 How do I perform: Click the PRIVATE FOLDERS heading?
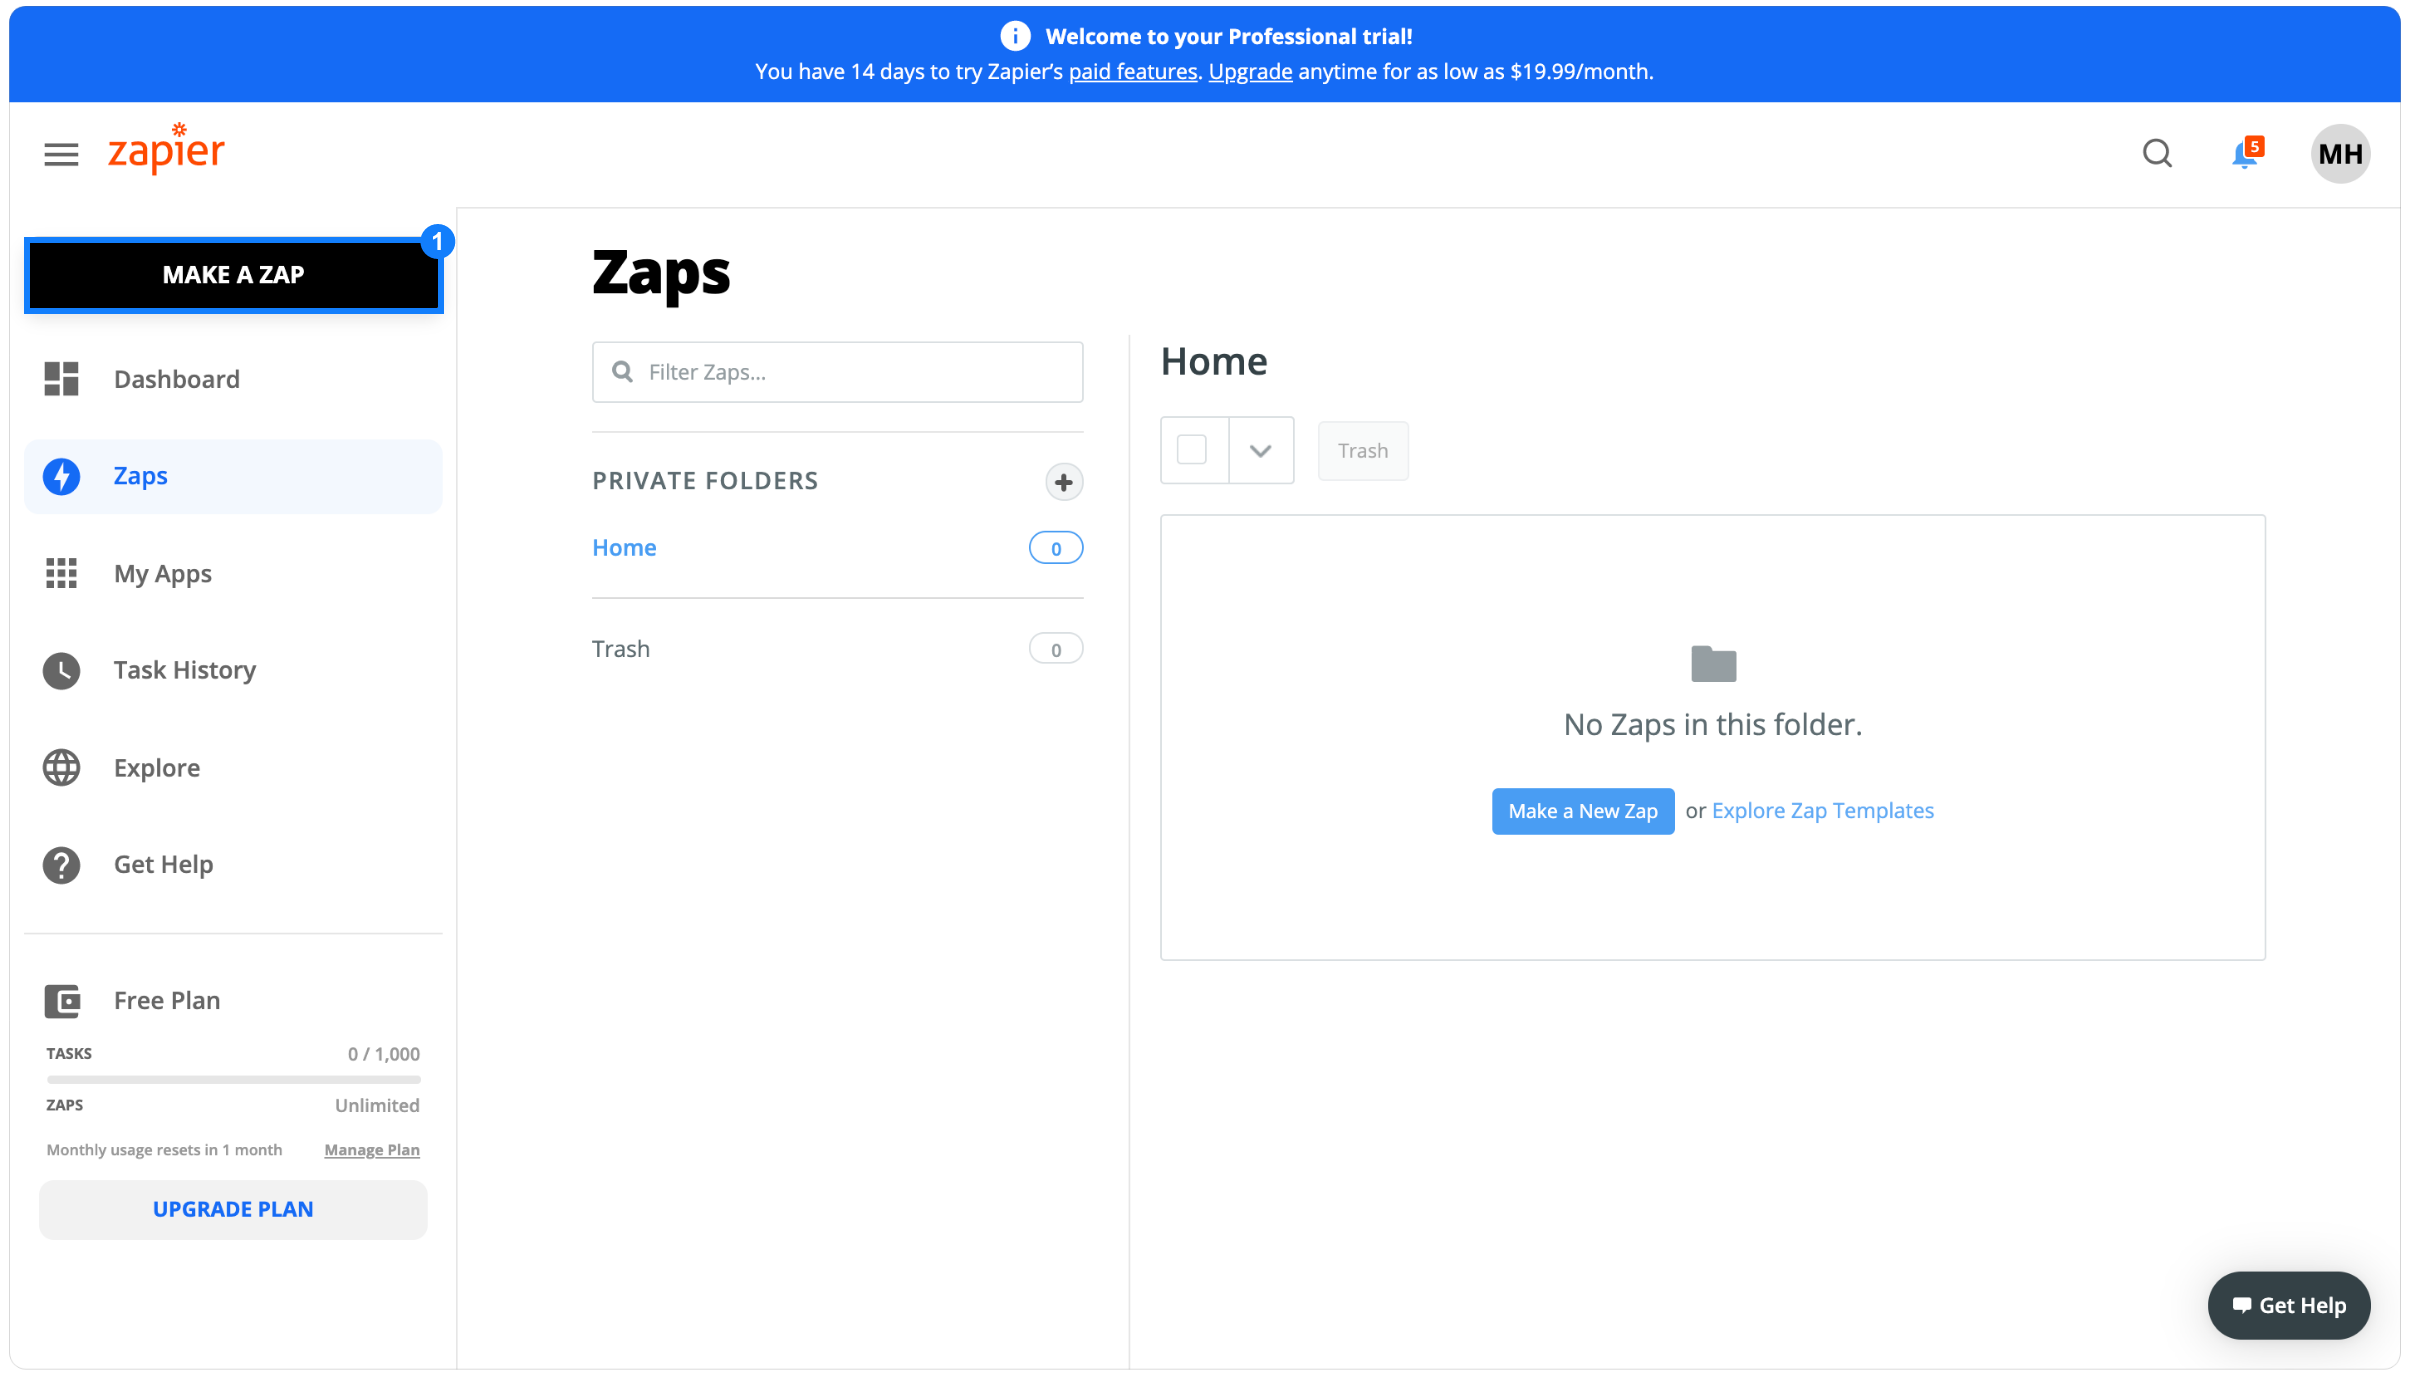pos(705,481)
